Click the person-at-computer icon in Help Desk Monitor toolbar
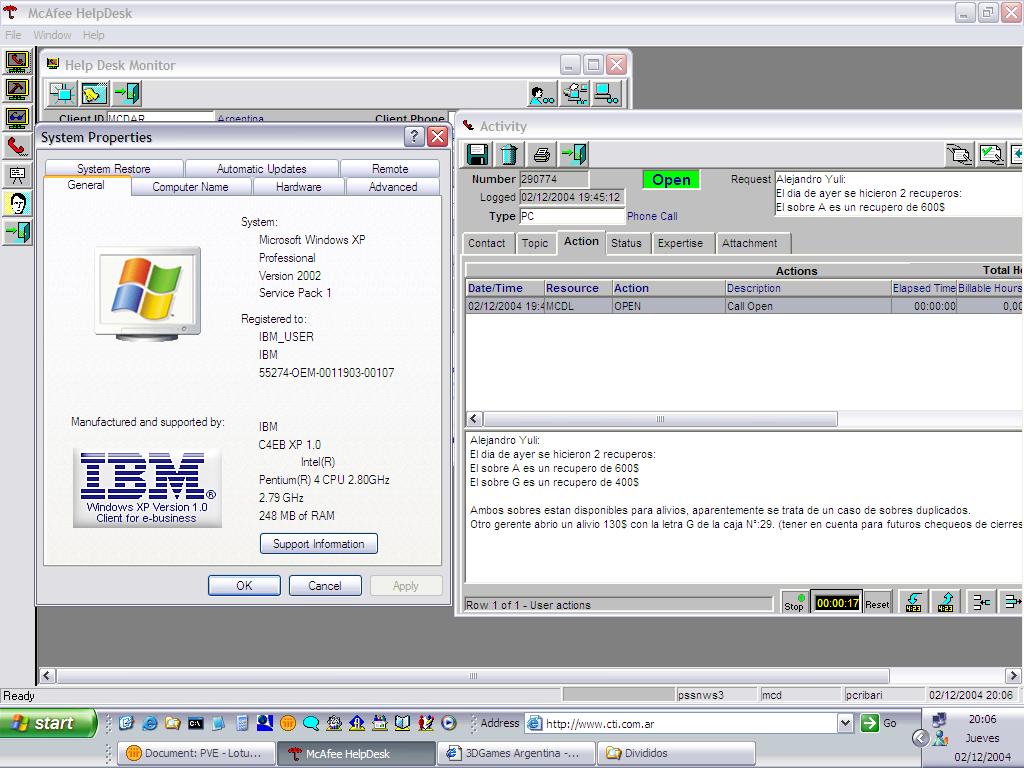The image size is (1024, 768). click(x=575, y=94)
